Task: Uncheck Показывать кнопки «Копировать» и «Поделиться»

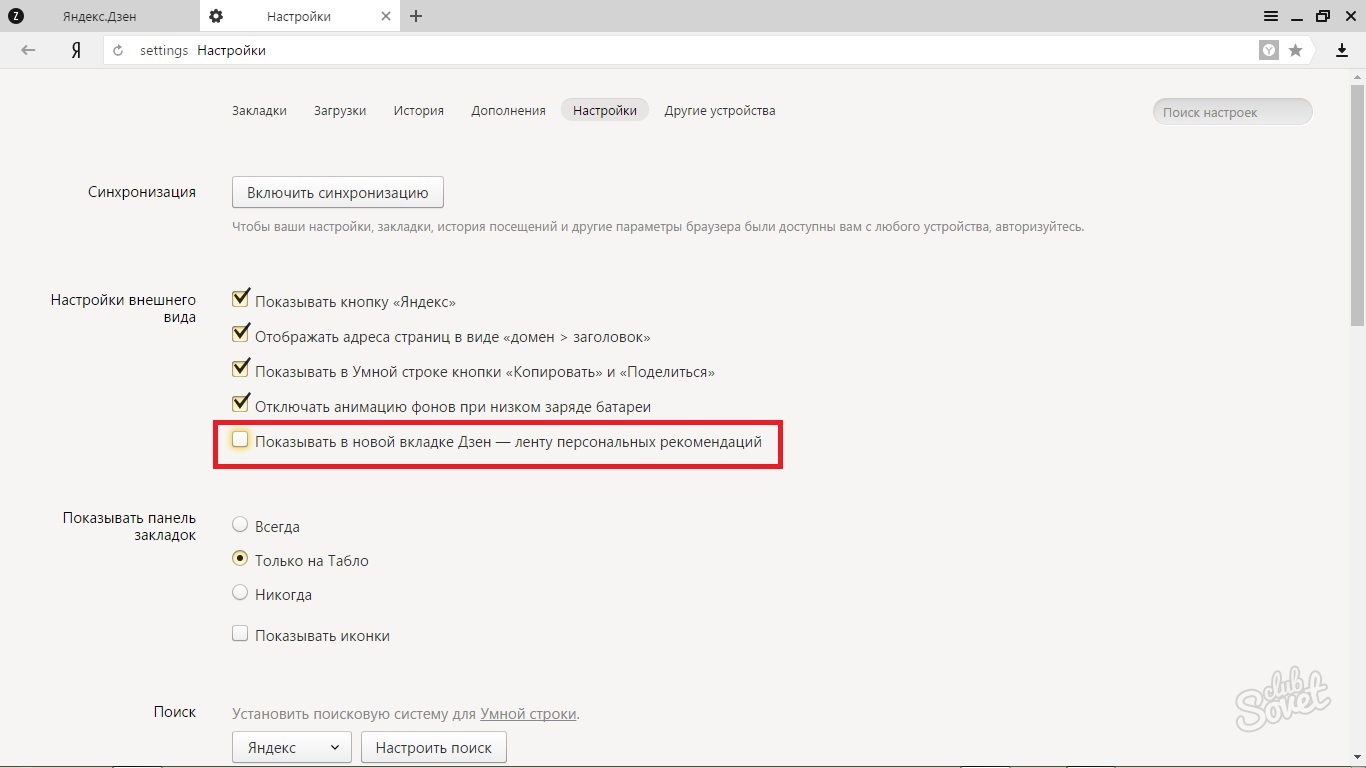Action: (240, 368)
